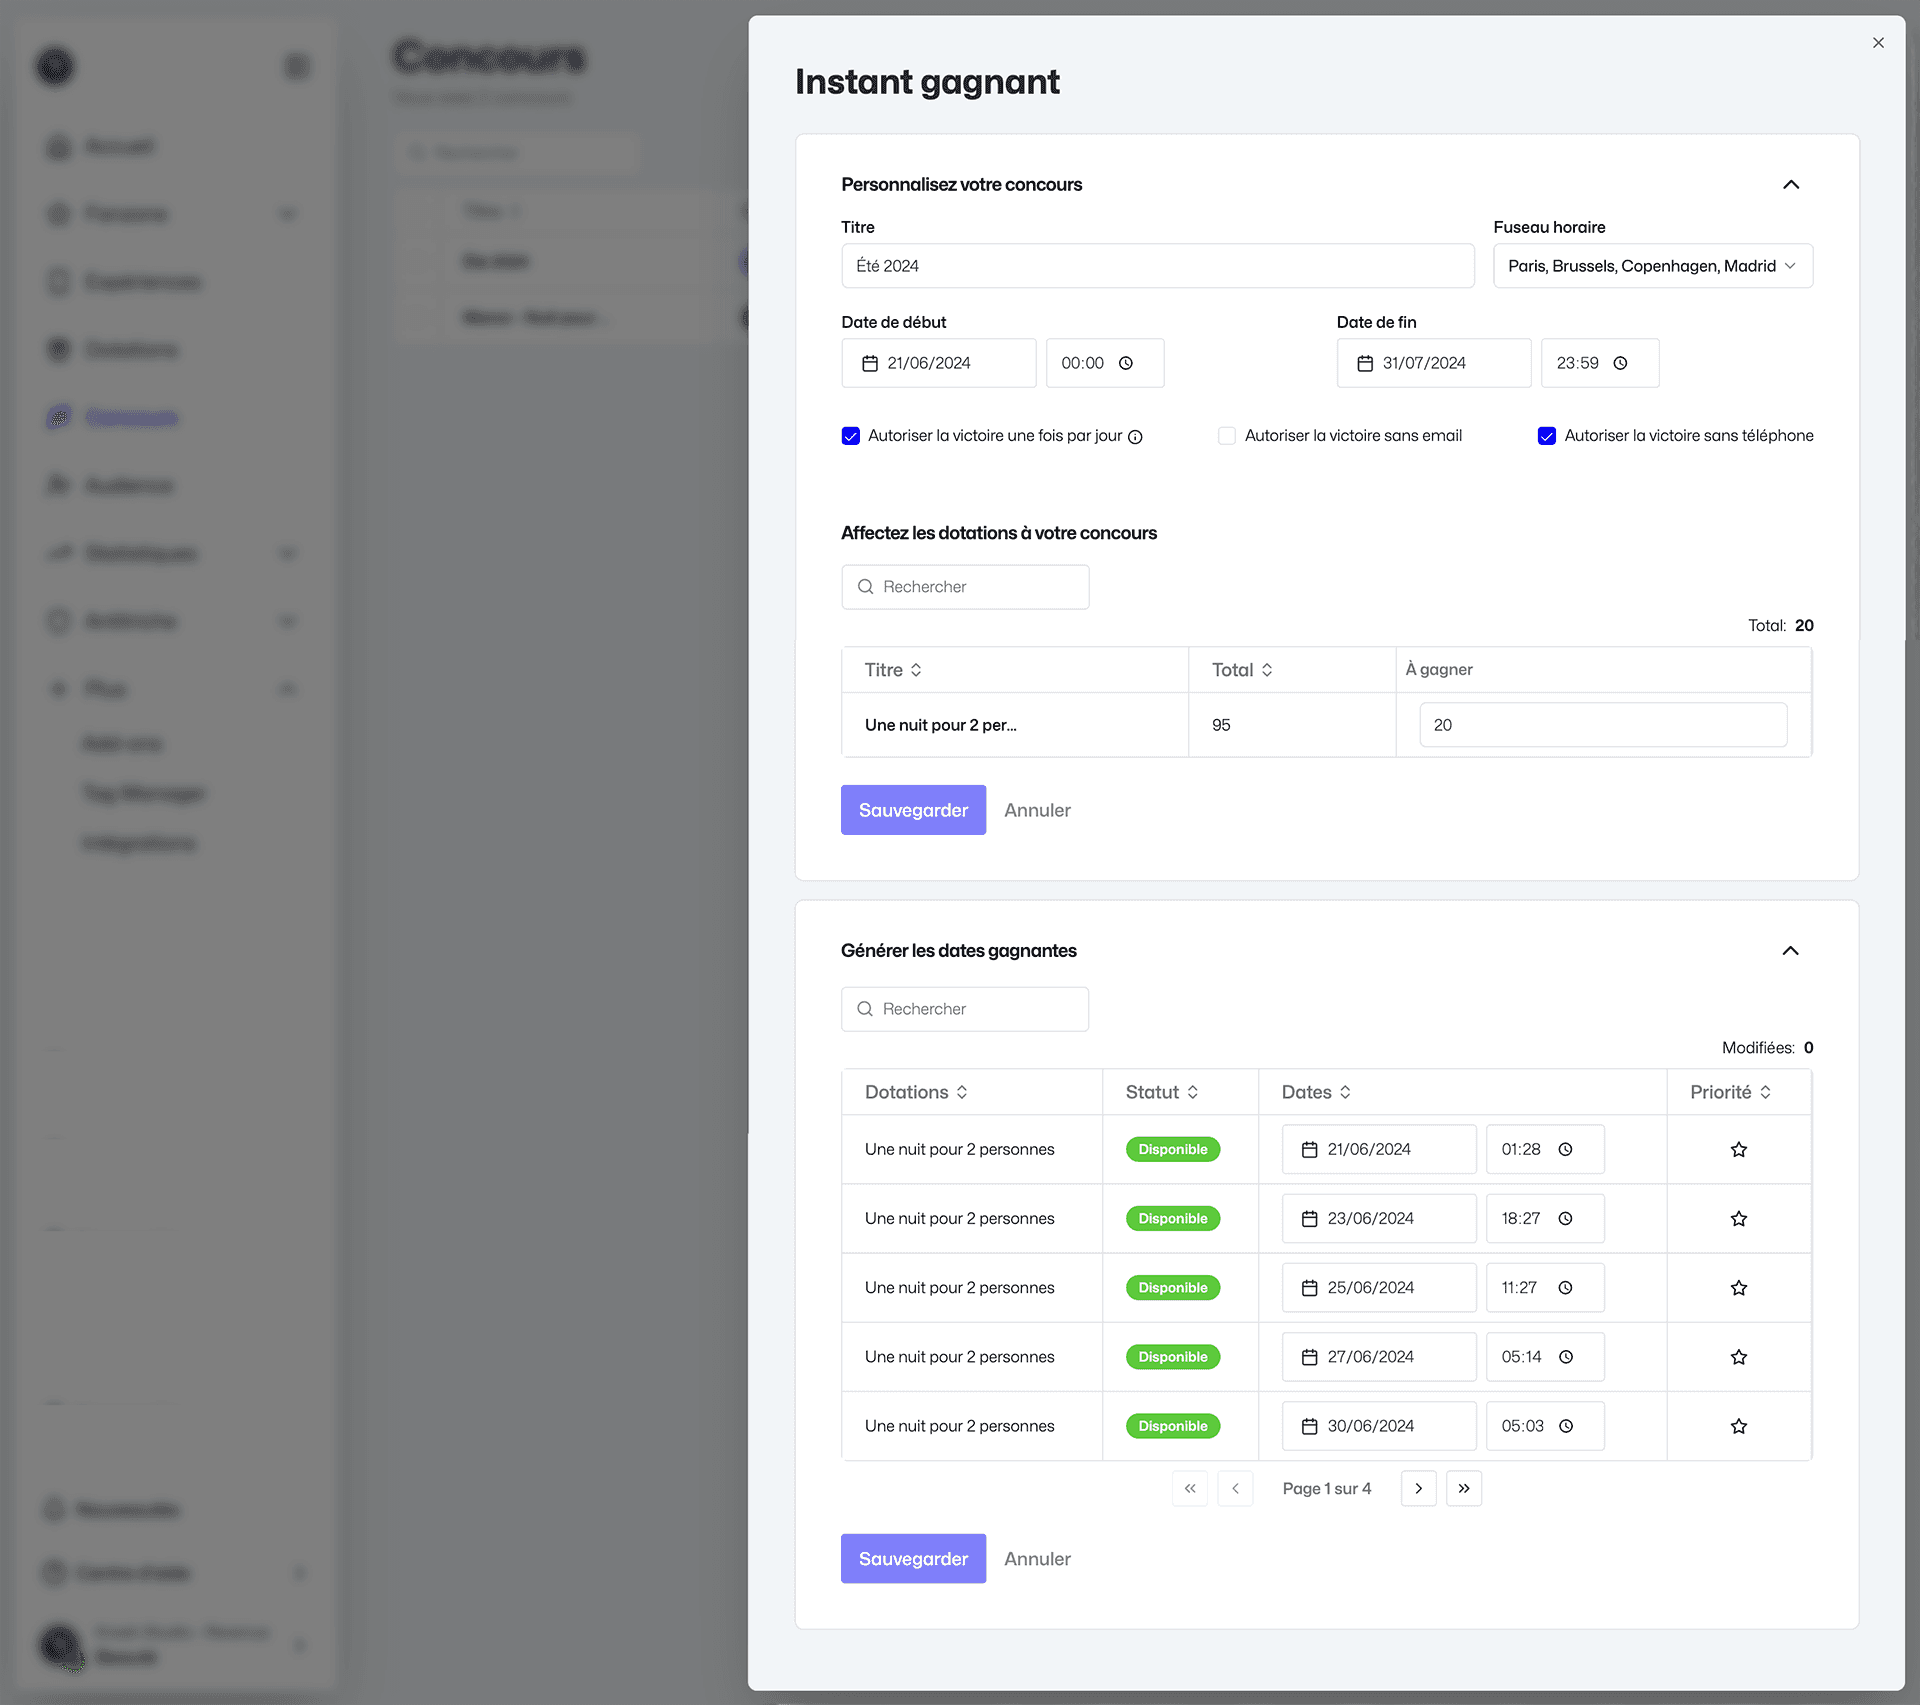Image resolution: width=1920 pixels, height=1705 pixels.
Task: Open Date de fin calendar 31/07/2024
Action: point(1433,363)
